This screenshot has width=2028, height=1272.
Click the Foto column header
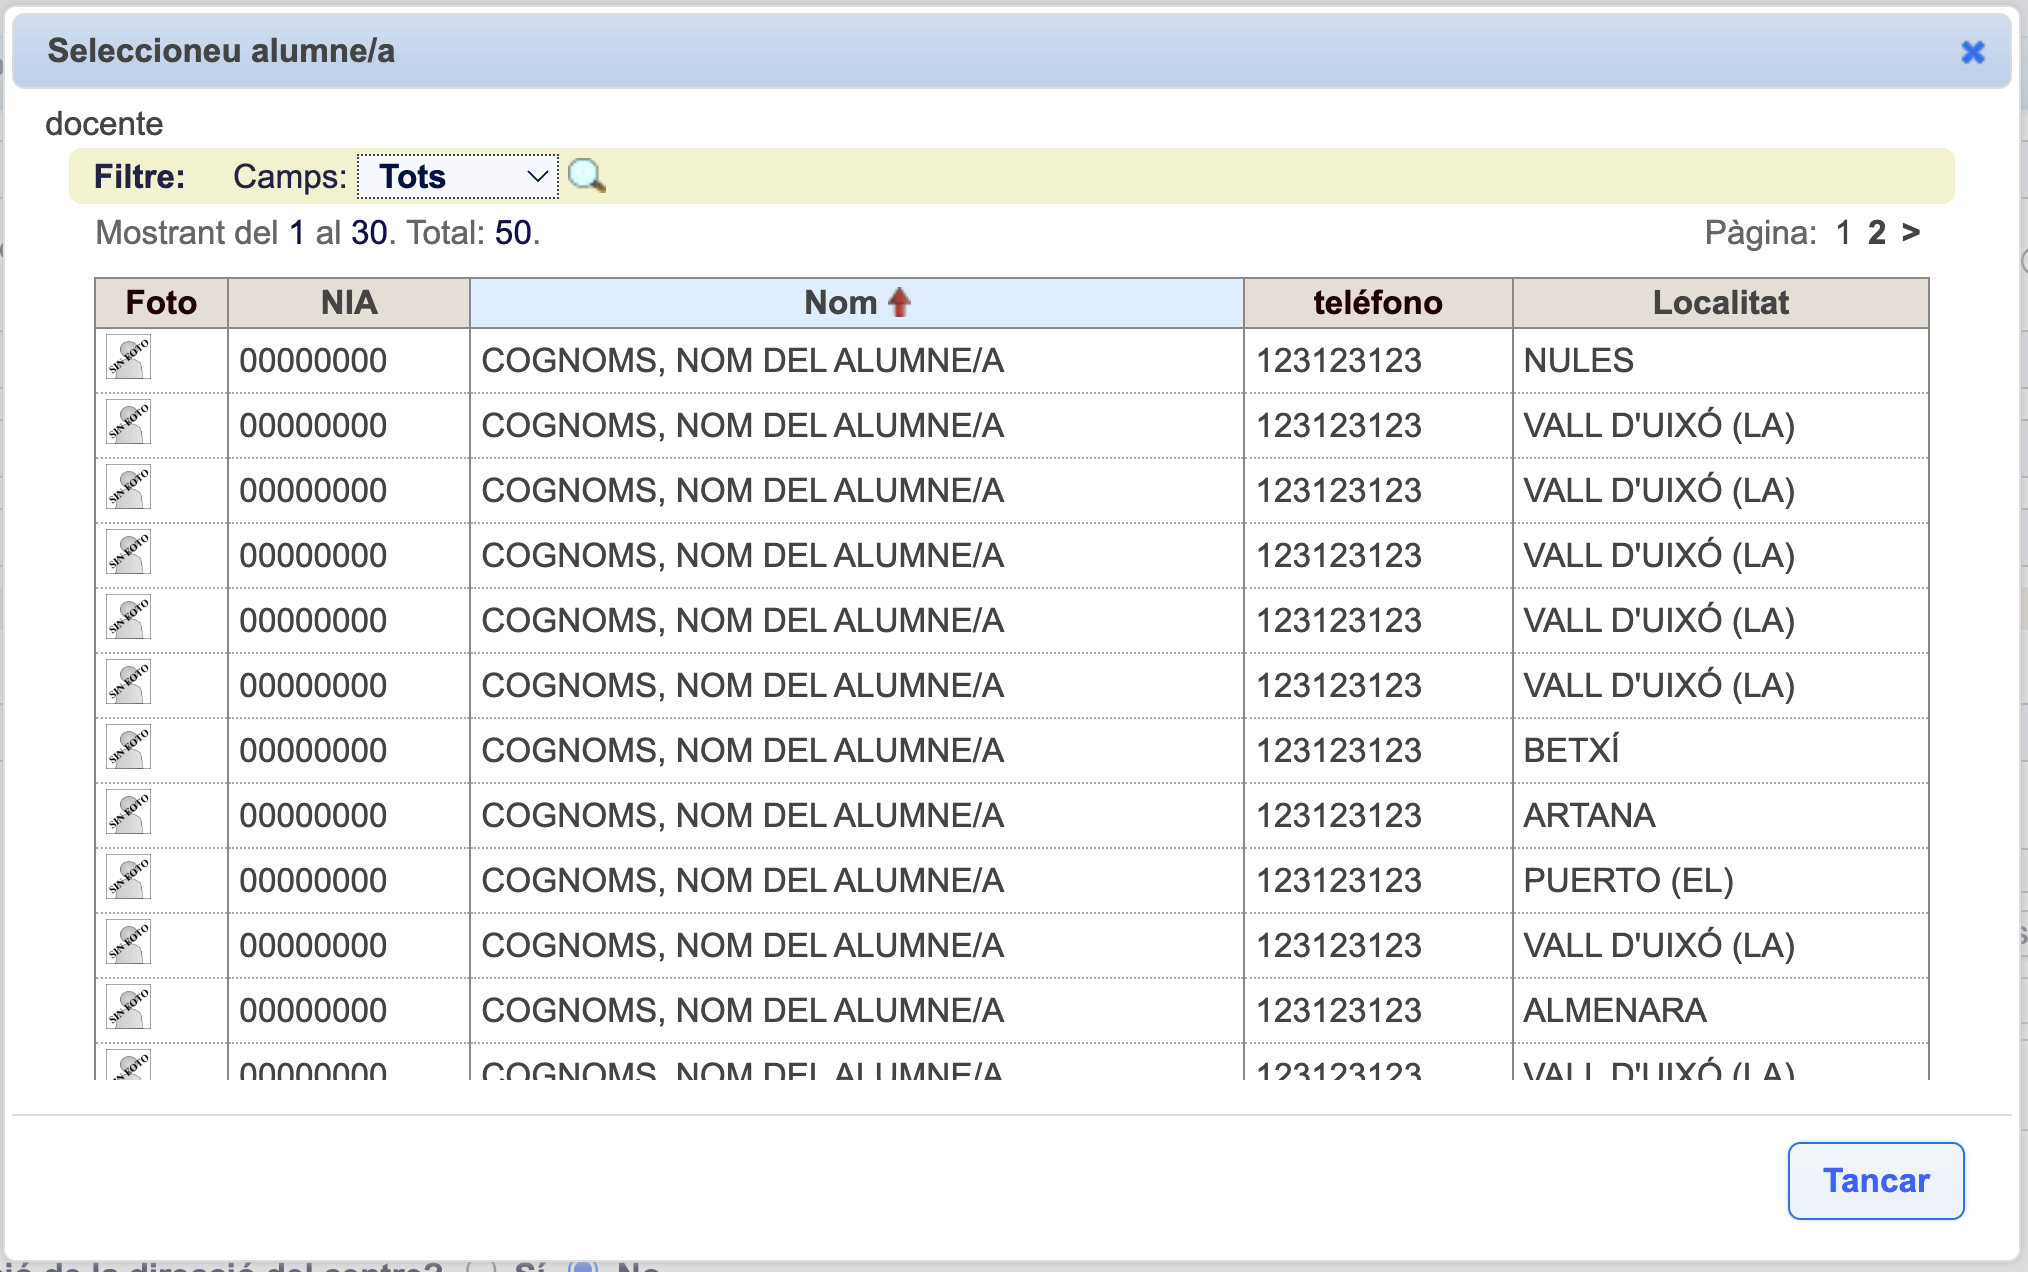click(161, 303)
